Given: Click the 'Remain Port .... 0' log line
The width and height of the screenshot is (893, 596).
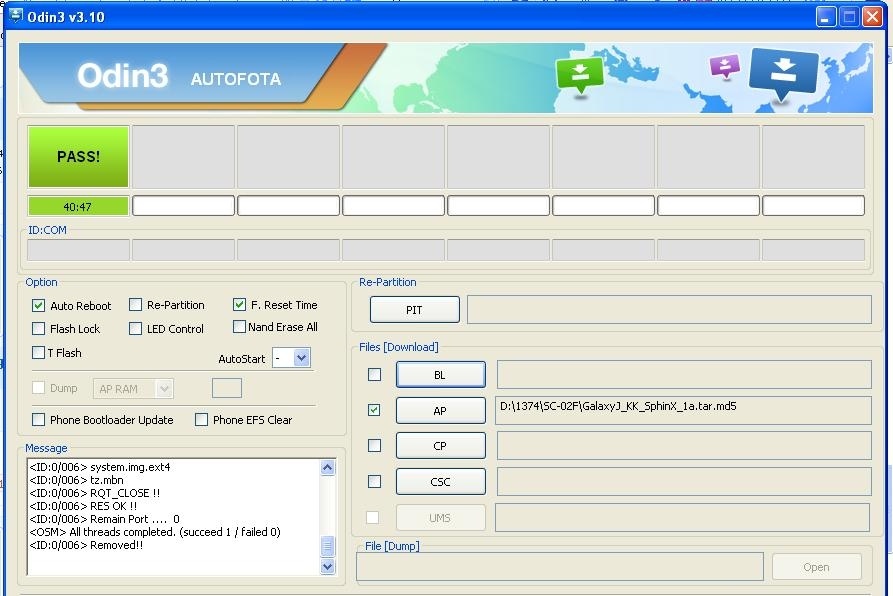Looking at the screenshot, I should pos(105,519).
